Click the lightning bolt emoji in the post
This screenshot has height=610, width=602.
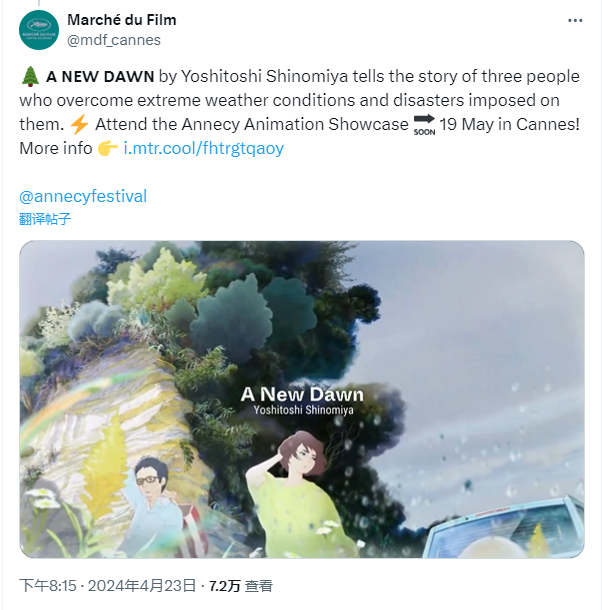pyautogui.click(x=79, y=124)
